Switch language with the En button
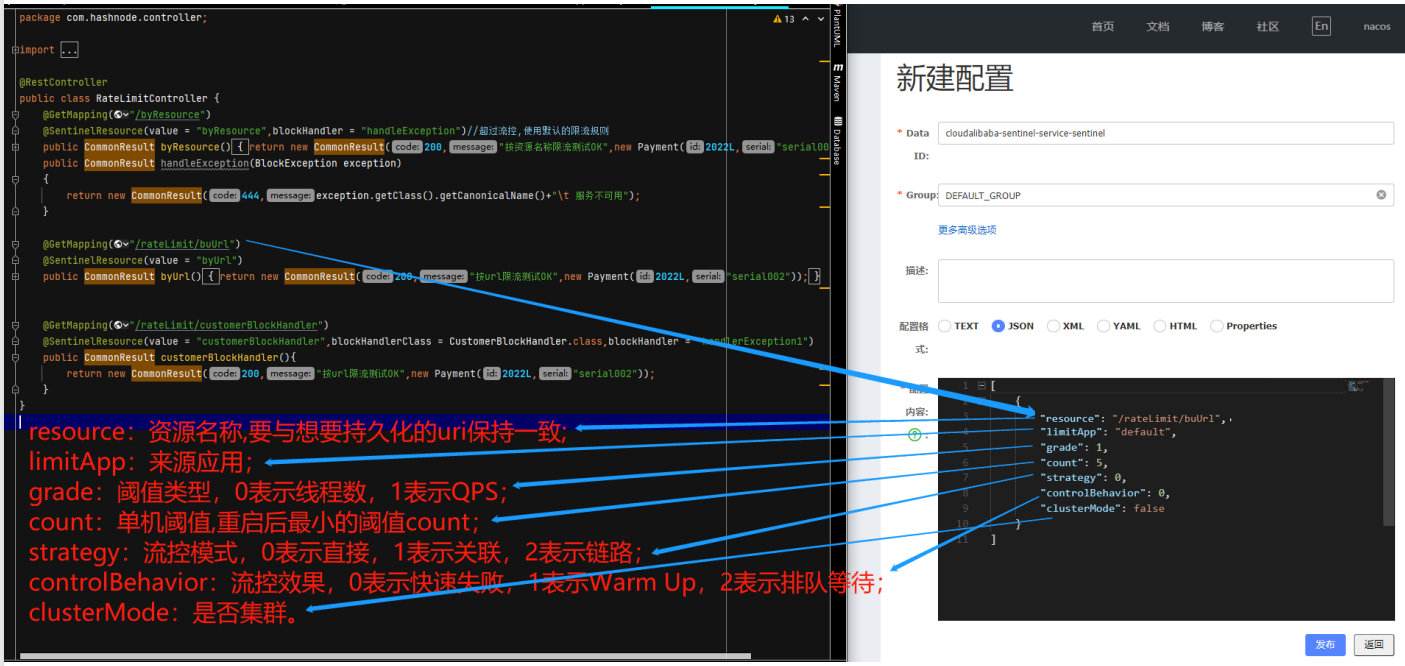Image resolution: width=1405 pixels, height=666 pixels. pos(1322,26)
